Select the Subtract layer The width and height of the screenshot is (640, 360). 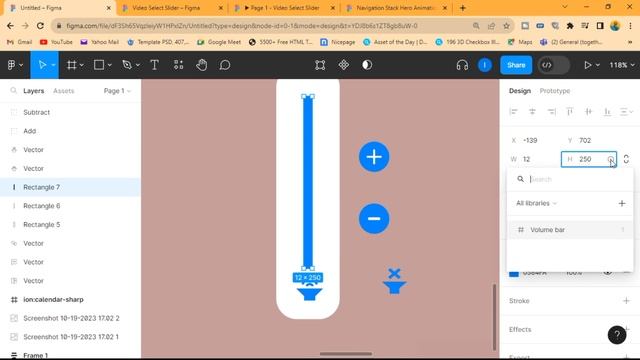[x=70, y=112]
